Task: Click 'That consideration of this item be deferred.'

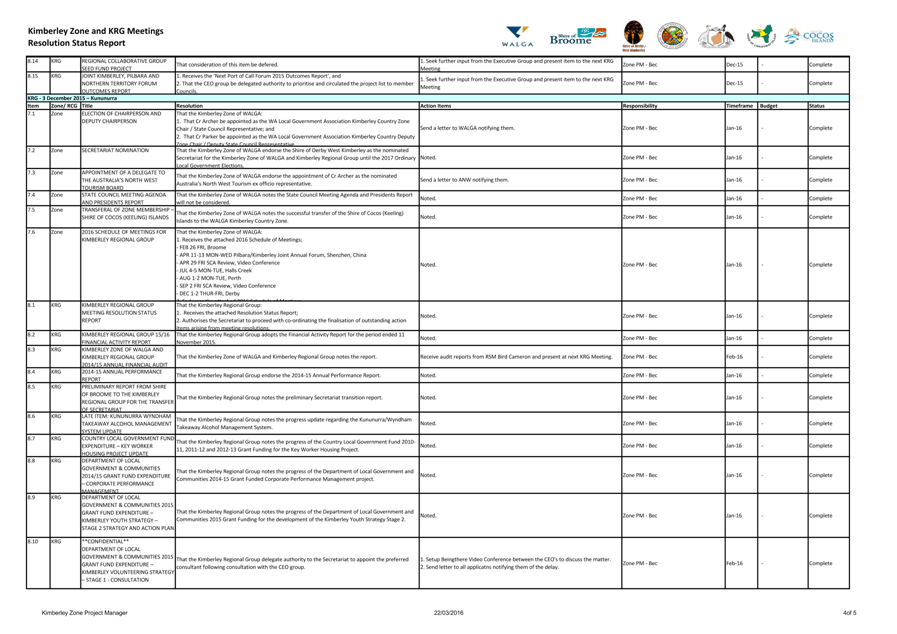Action: tap(227, 65)
